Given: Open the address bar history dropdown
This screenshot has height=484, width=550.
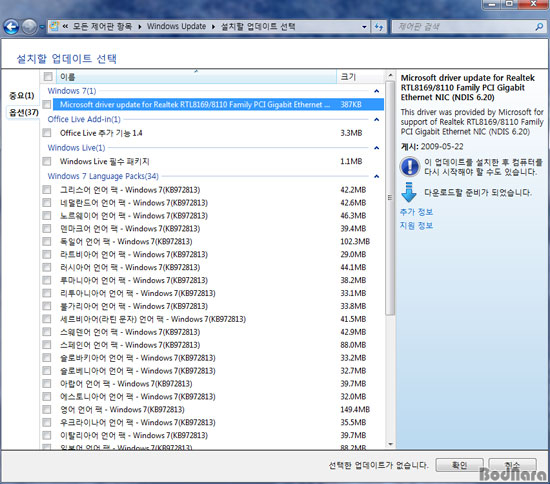Looking at the screenshot, I should (x=364, y=27).
